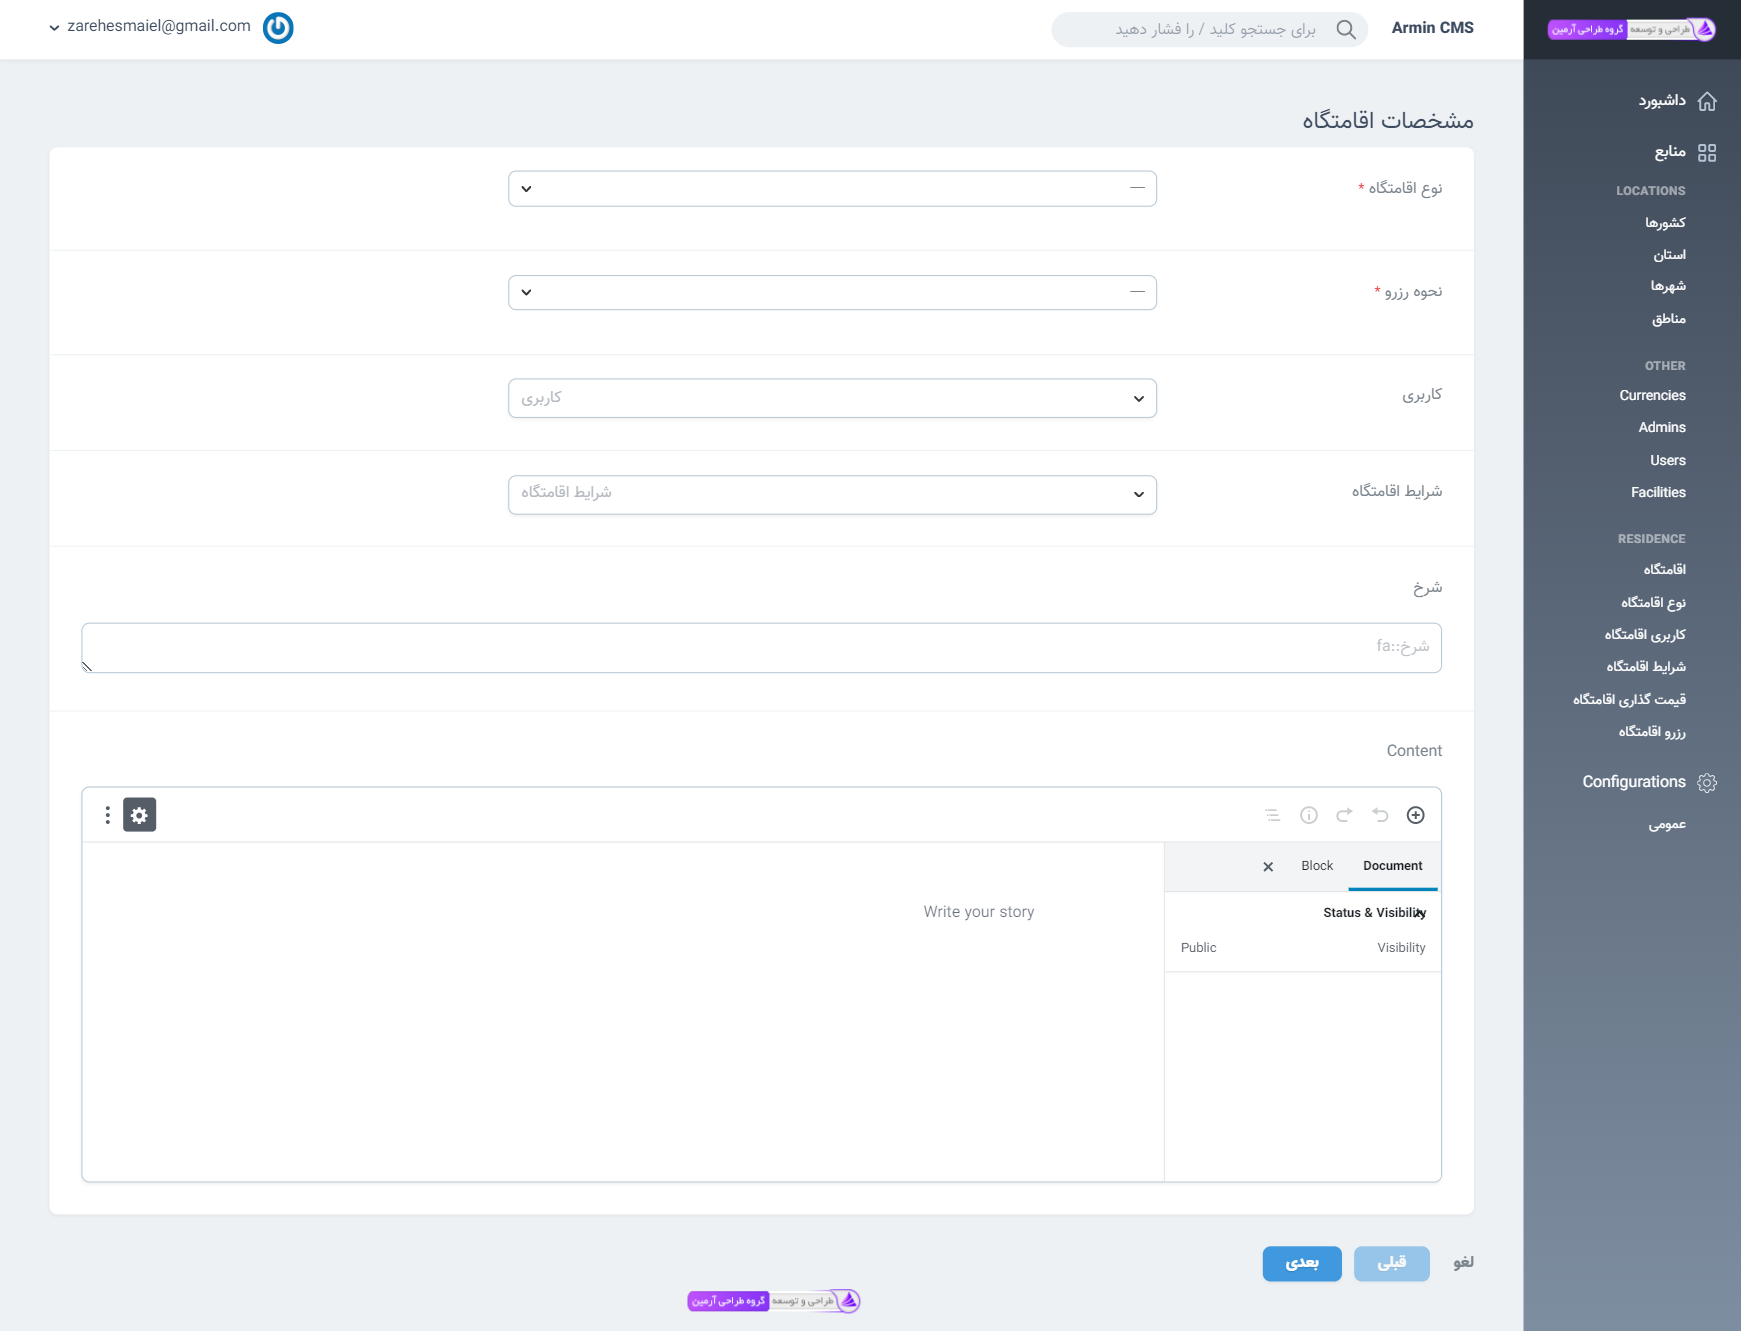
Task: Click the add block plus icon
Action: click(x=1415, y=815)
